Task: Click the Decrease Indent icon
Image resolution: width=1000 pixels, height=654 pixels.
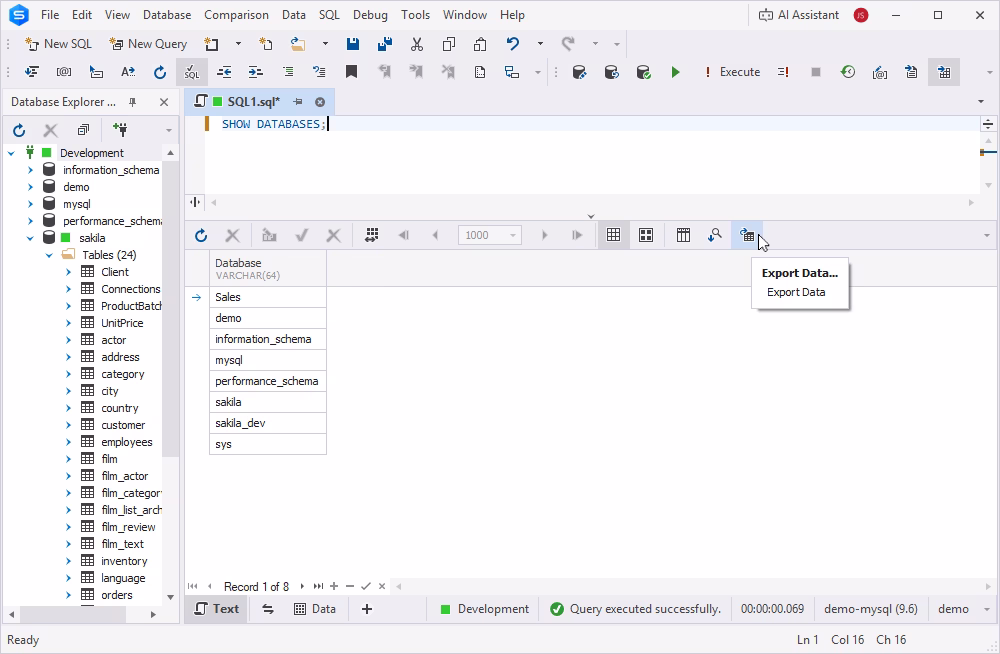Action: pos(224,72)
